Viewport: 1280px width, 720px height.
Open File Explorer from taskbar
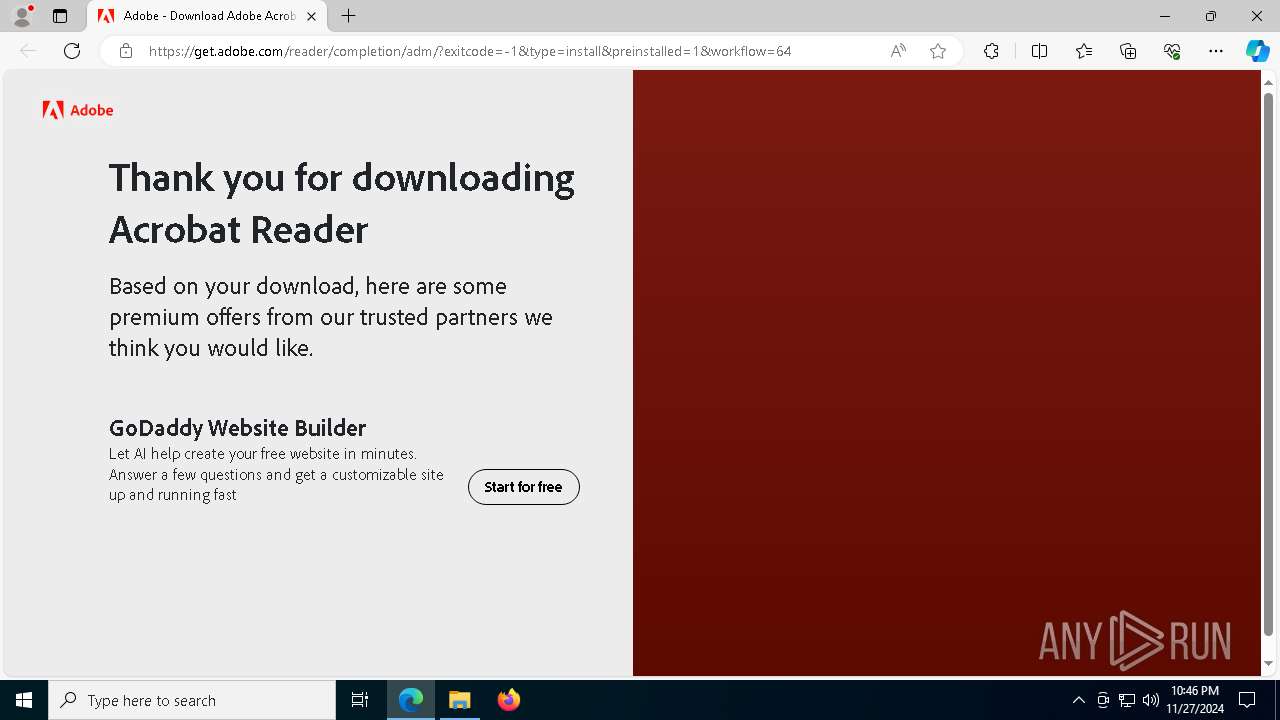(459, 700)
